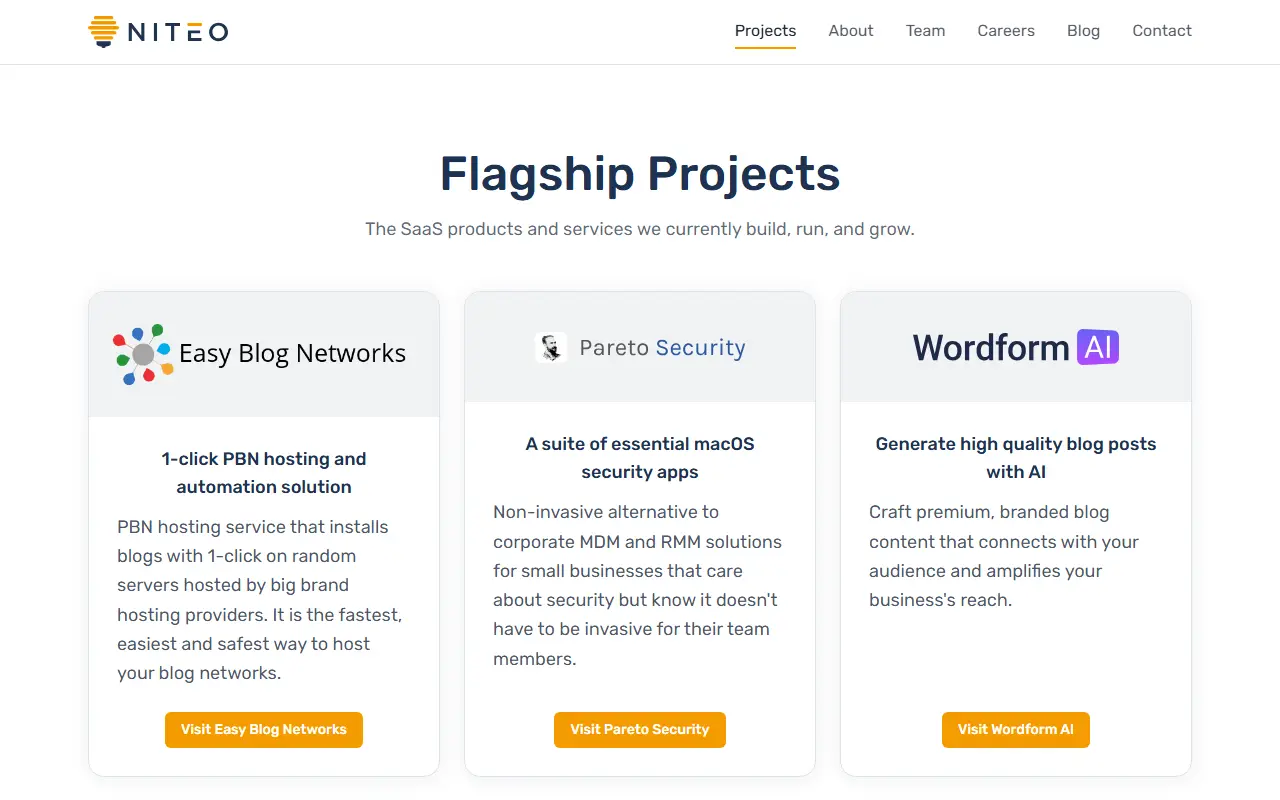The image size is (1280, 800).
Task: Click the Wordform AI logo
Action: coord(1016,347)
